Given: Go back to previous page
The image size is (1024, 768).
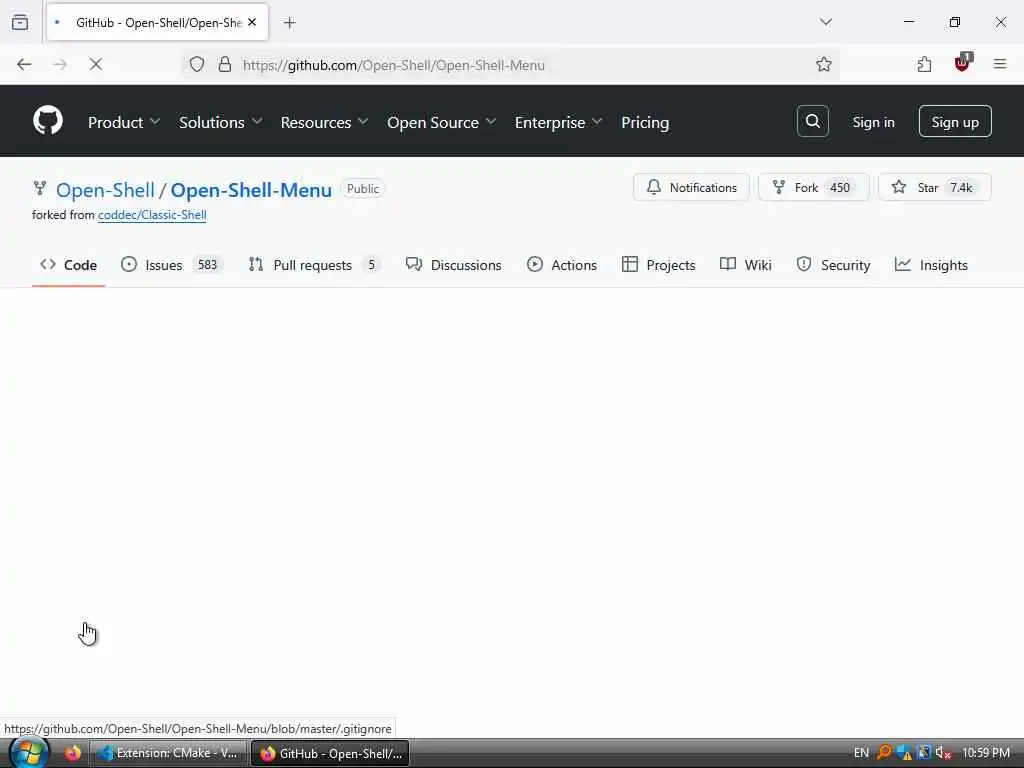Looking at the screenshot, I should tap(24, 64).
